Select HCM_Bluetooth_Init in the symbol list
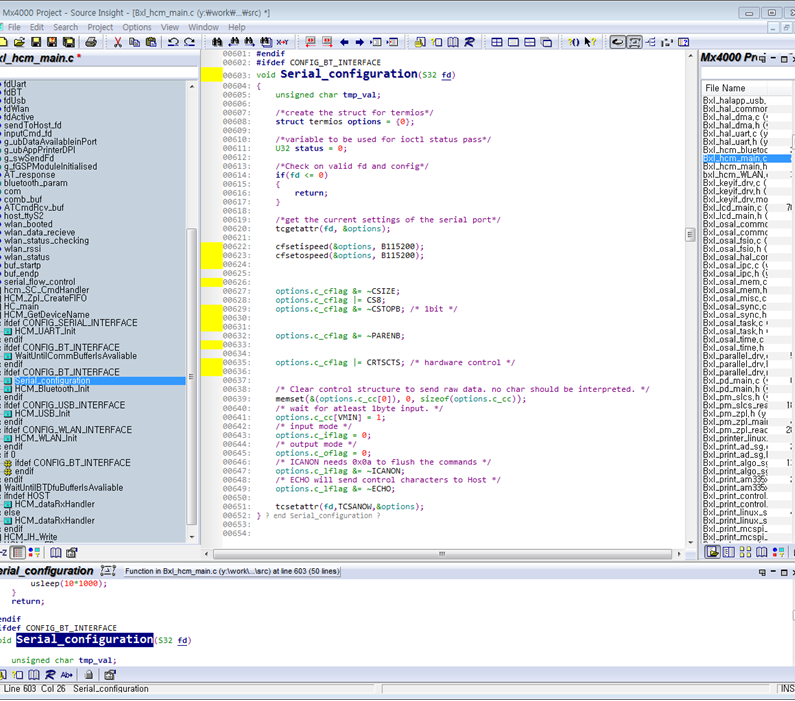Viewport: 795px width, 701px height. click(x=52, y=389)
